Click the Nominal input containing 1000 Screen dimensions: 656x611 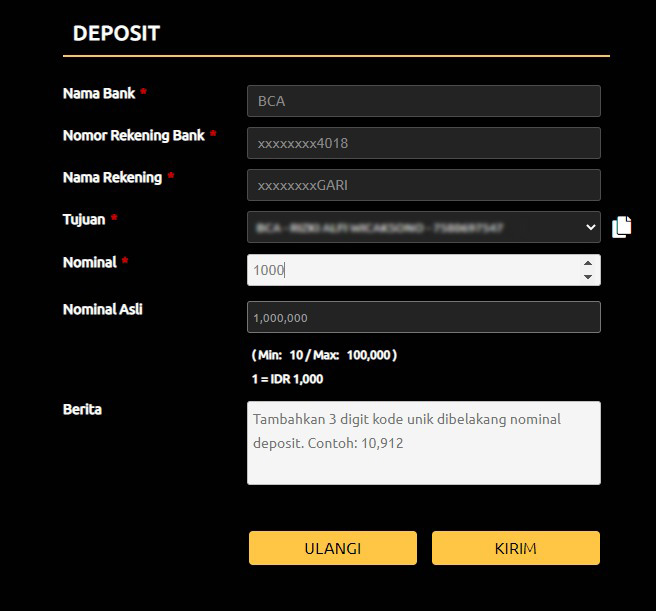pyautogui.click(x=410, y=270)
